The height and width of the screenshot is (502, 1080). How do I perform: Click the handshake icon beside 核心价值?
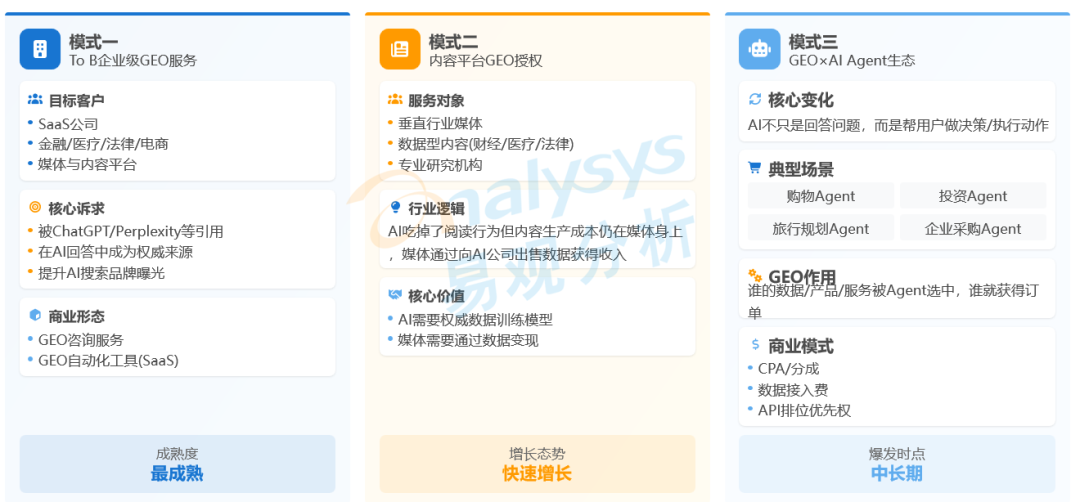[x=395, y=295]
